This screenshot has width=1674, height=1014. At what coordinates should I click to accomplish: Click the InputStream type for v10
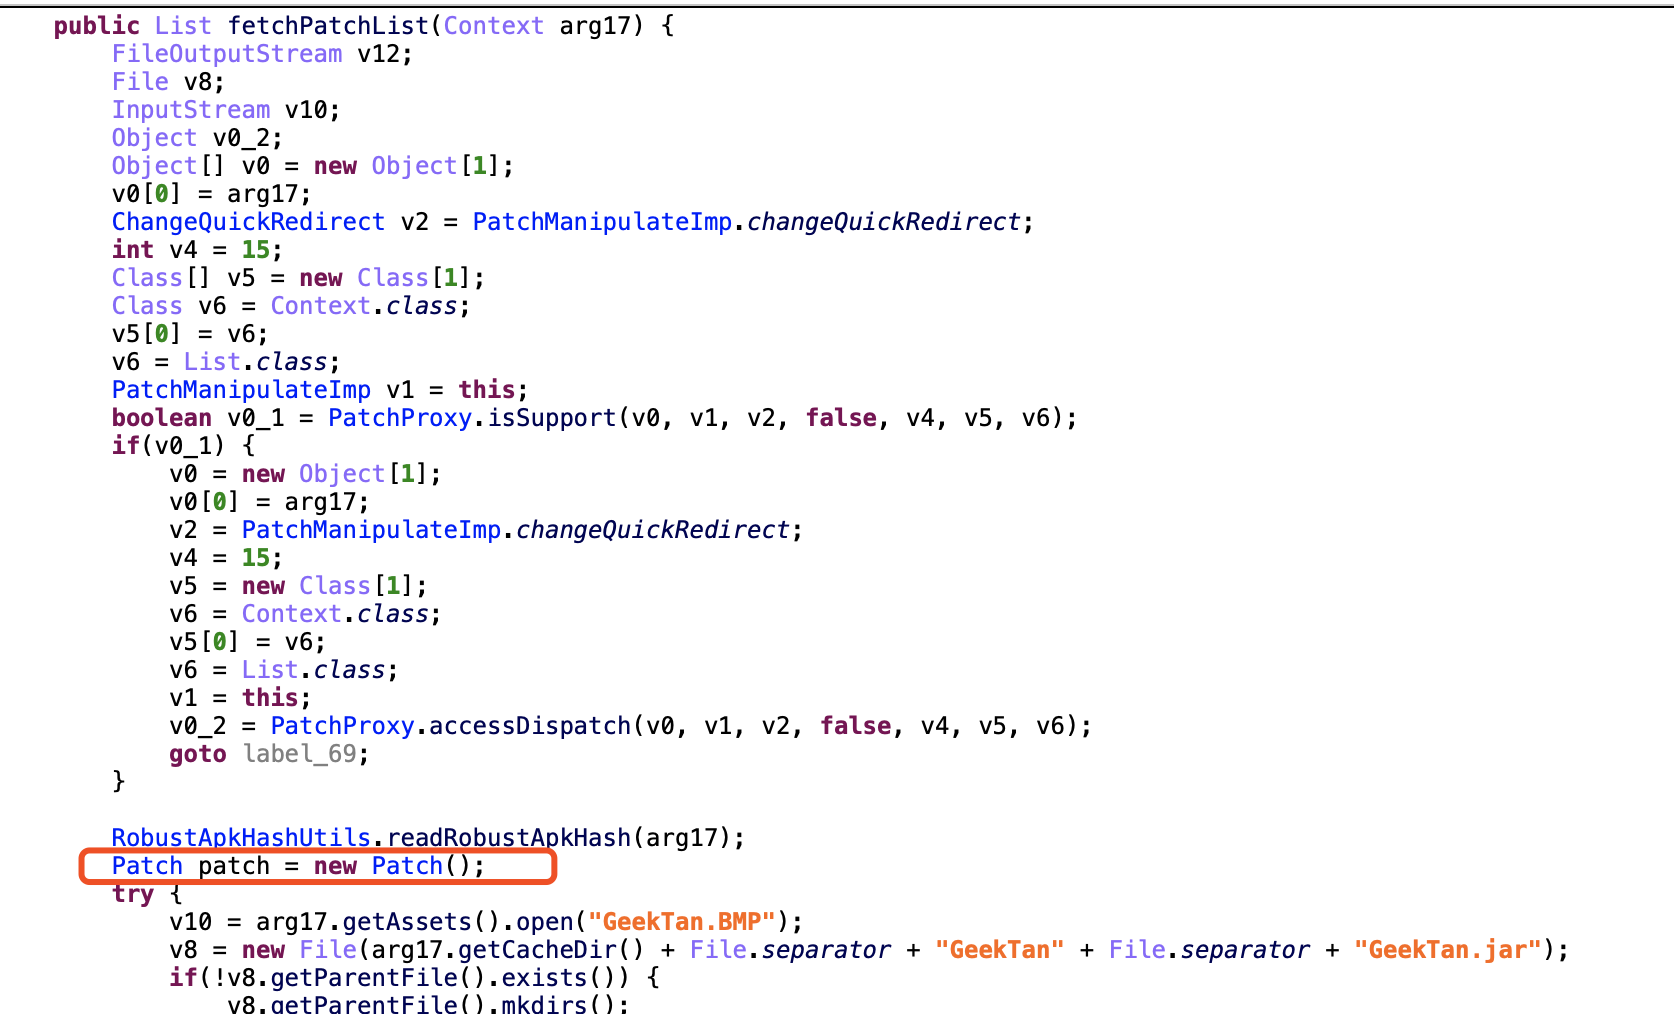(190, 109)
